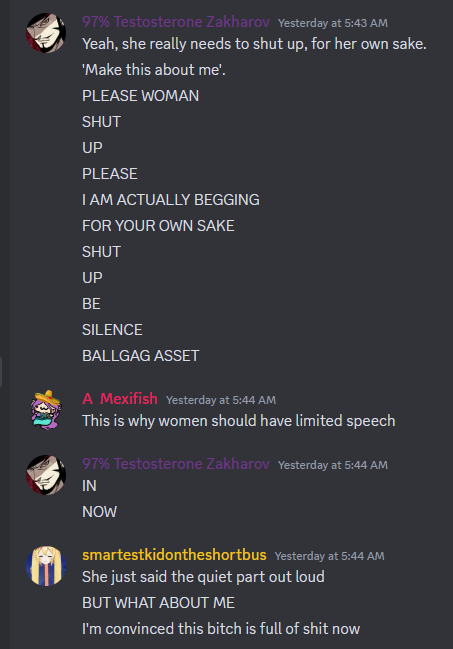
Task: Click the I AM ACTUALLY BEGGING message
Action: pyautogui.click(x=171, y=200)
